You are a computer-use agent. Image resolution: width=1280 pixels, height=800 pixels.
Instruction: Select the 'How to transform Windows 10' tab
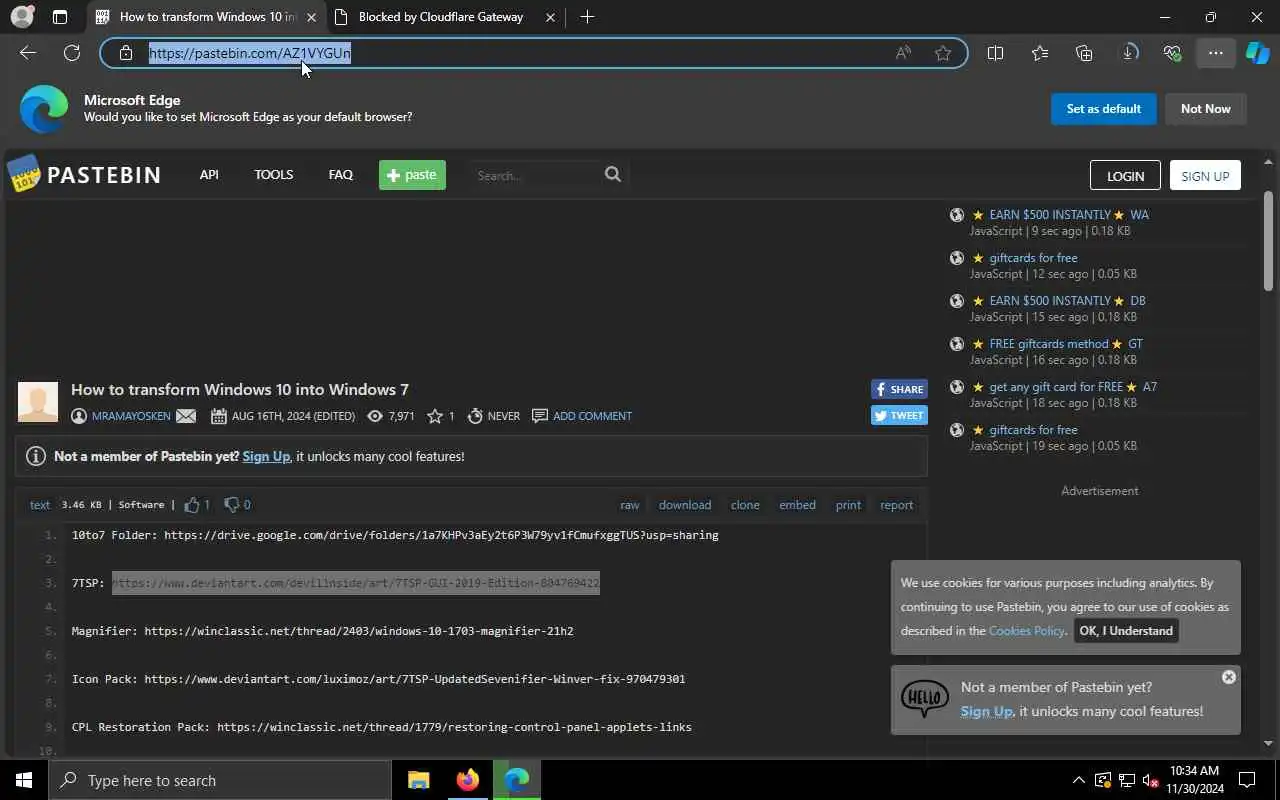click(207, 17)
